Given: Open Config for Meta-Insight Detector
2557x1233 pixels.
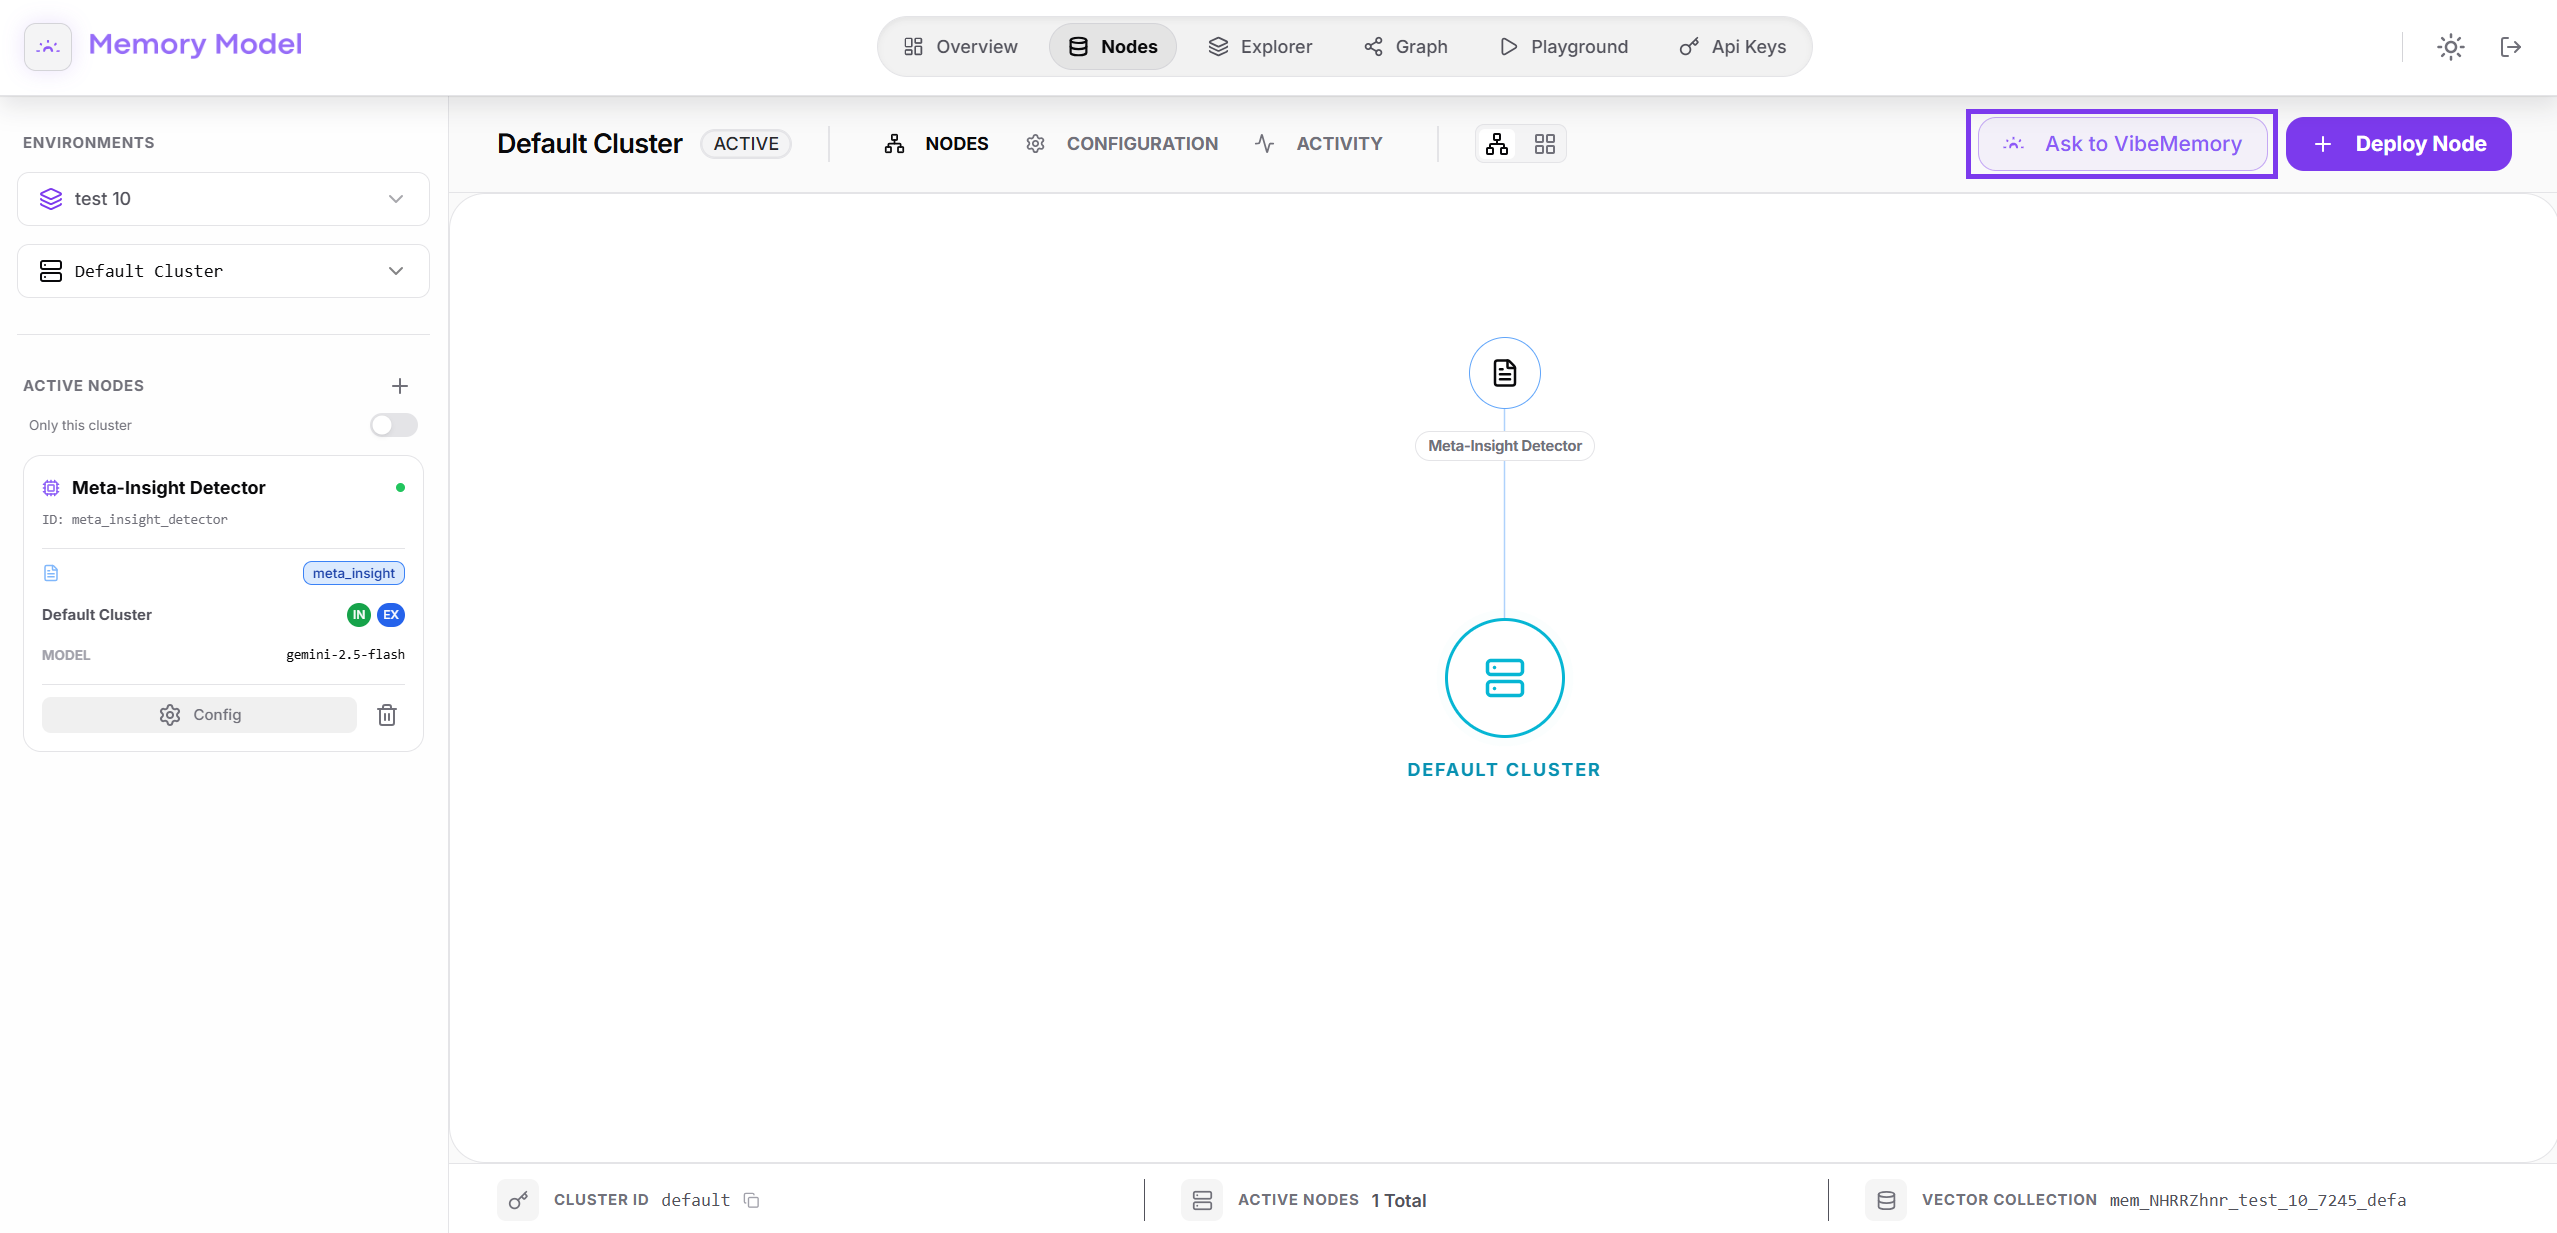Looking at the screenshot, I should (x=199, y=715).
